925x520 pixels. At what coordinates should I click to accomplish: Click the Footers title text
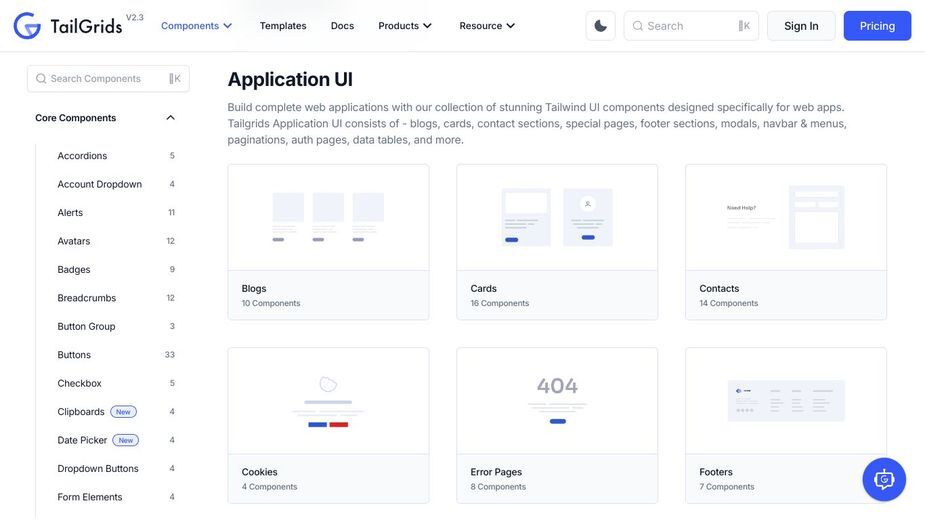tap(716, 472)
